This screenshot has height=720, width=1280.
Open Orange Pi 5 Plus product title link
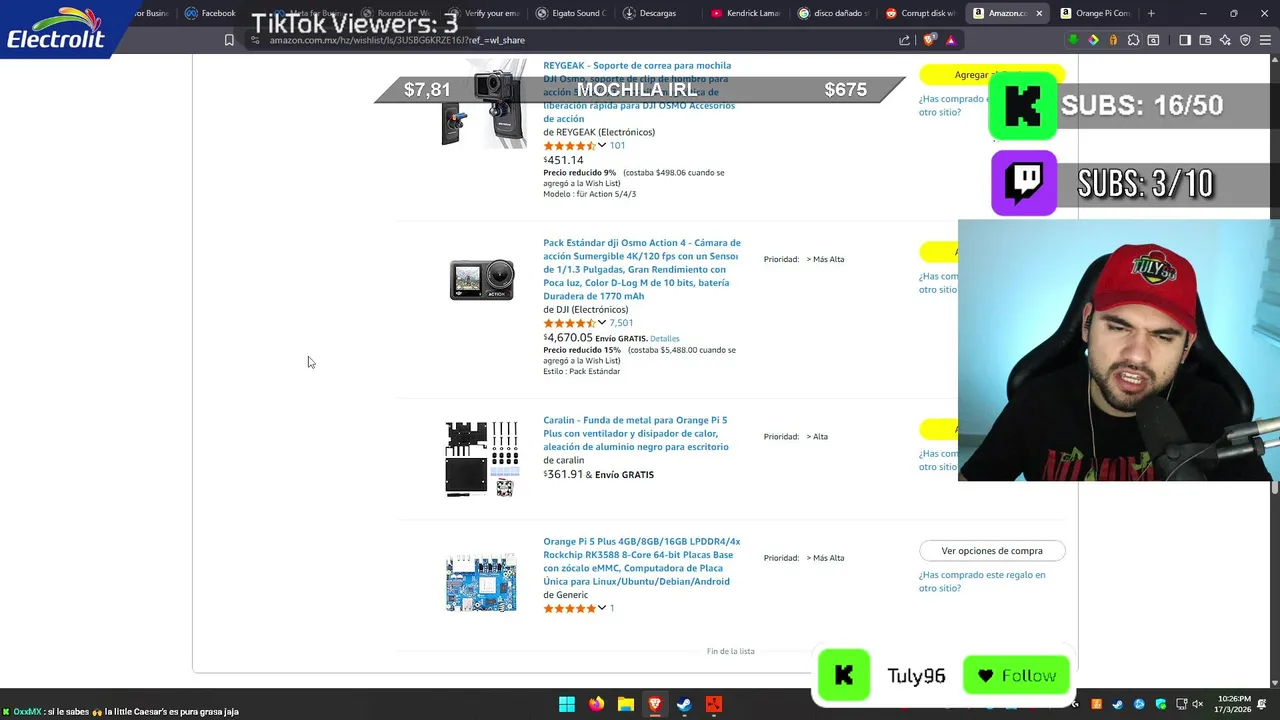[x=642, y=561]
